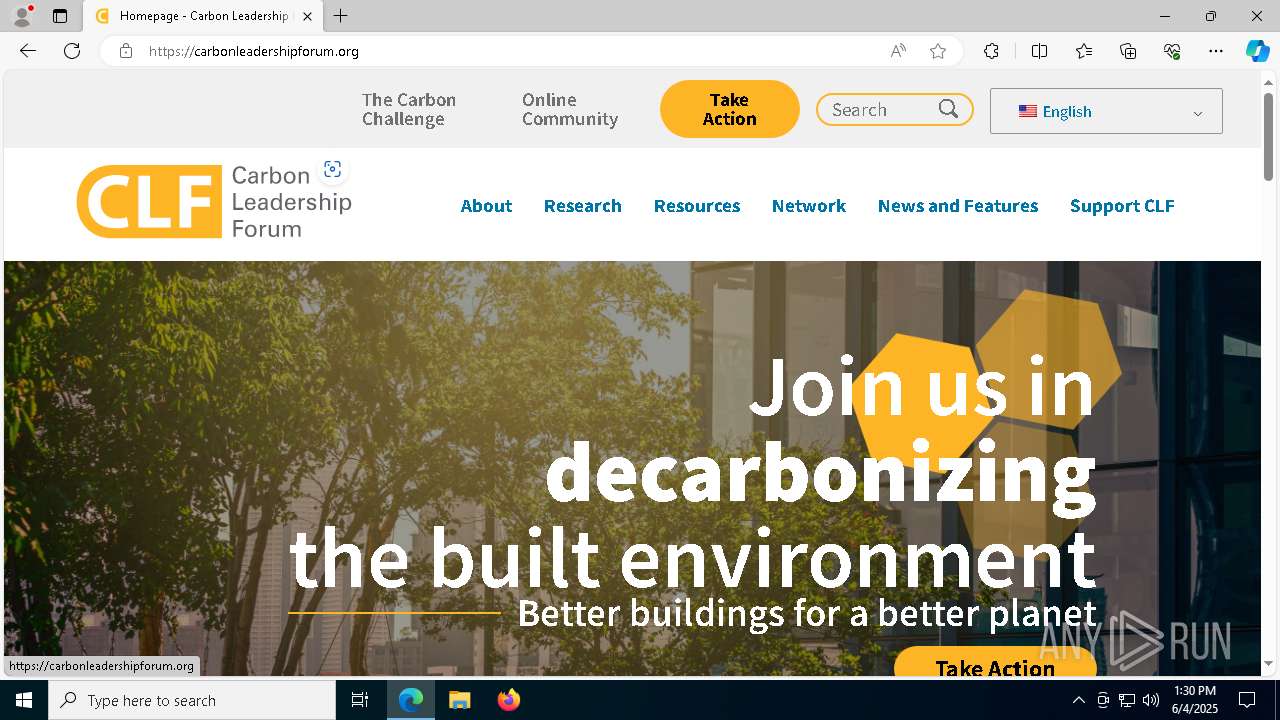1280x720 pixels.
Task: Open the Extensions icon
Action: click(991, 51)
